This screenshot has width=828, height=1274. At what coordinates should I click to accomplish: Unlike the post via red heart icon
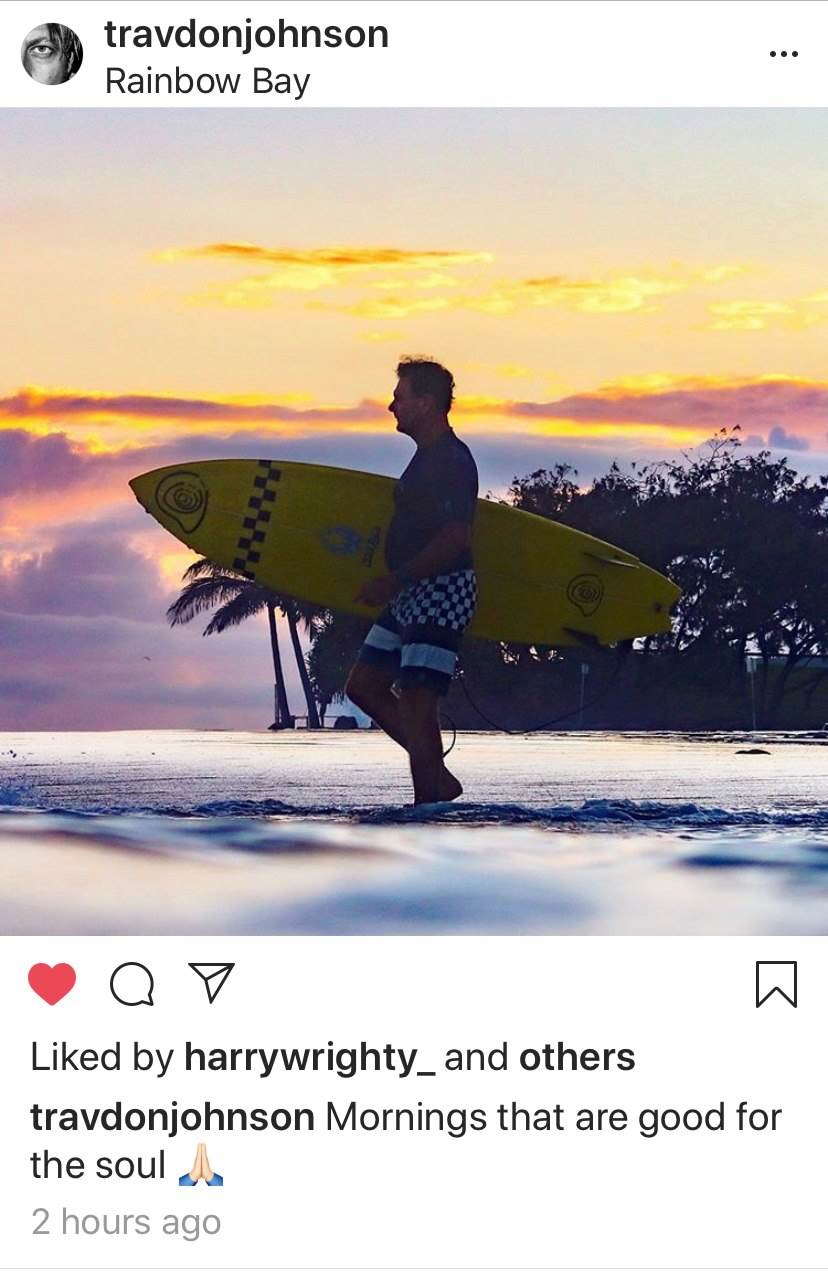click(52, 984)
